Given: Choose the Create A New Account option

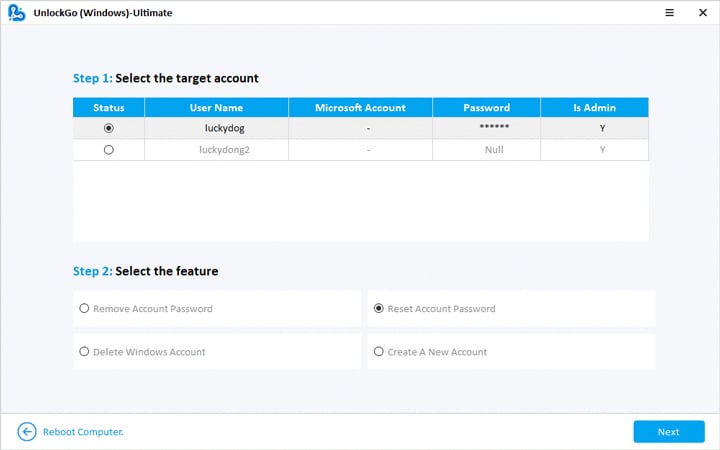Looking at the screenshot, I should pos(378,352).
